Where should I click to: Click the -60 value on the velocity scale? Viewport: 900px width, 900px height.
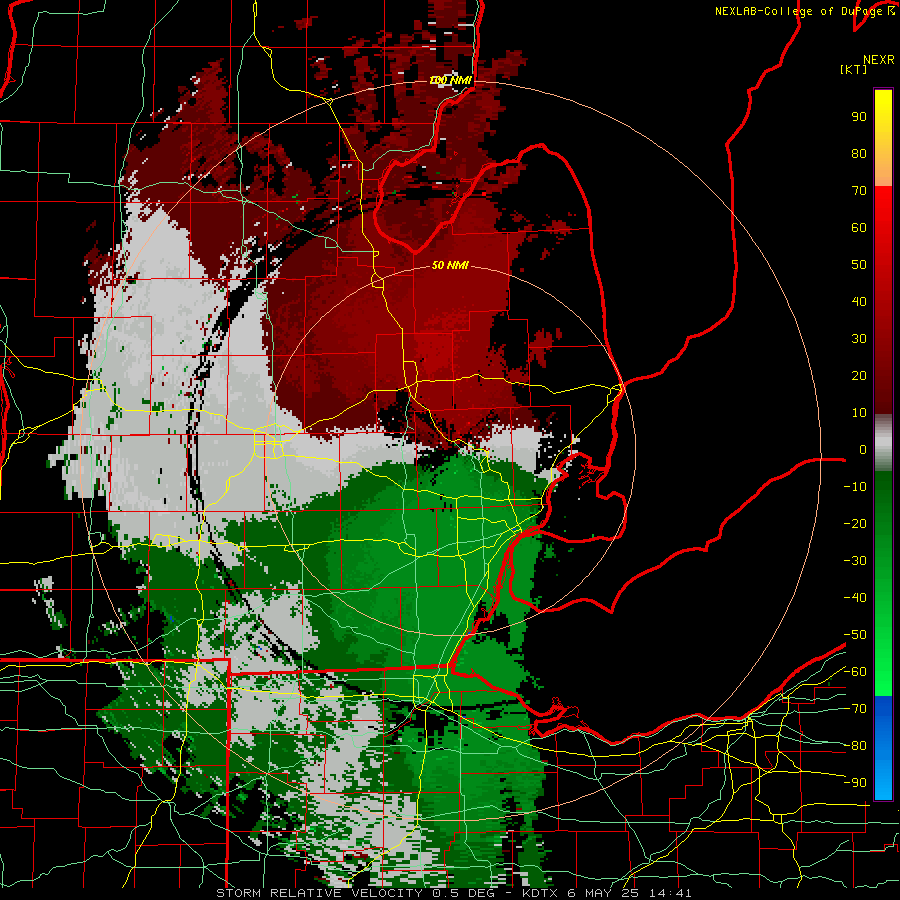(855, 672)
